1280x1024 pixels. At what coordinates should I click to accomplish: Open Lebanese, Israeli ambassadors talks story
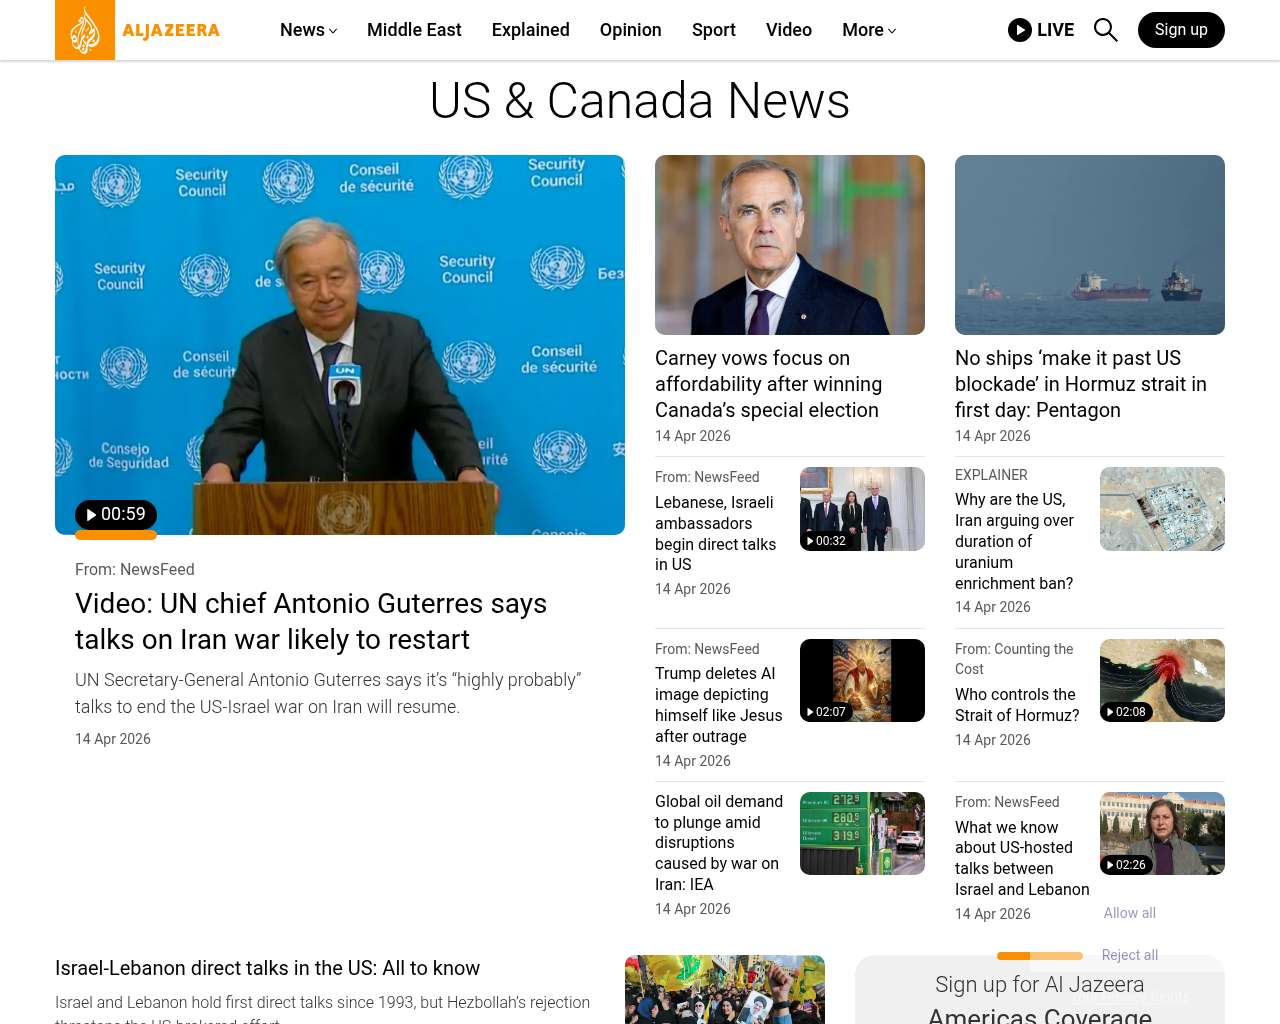point(716,533)
